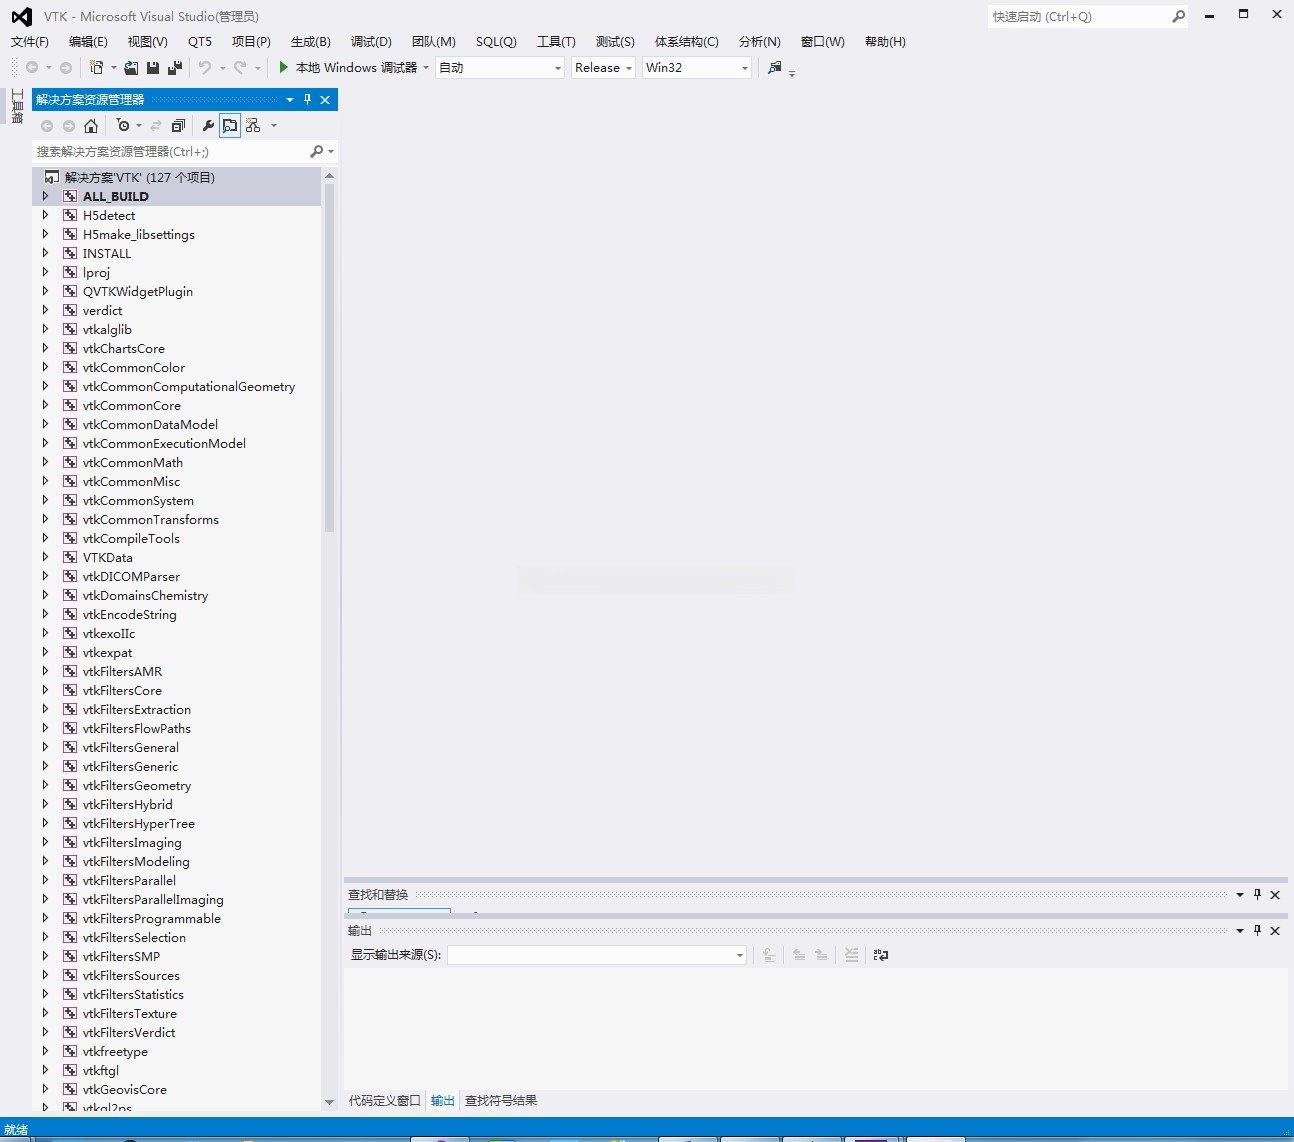Open Properties with the wrench icon
The image size is (1294, 1142).
pyautogui.click(x=208, y=126)
